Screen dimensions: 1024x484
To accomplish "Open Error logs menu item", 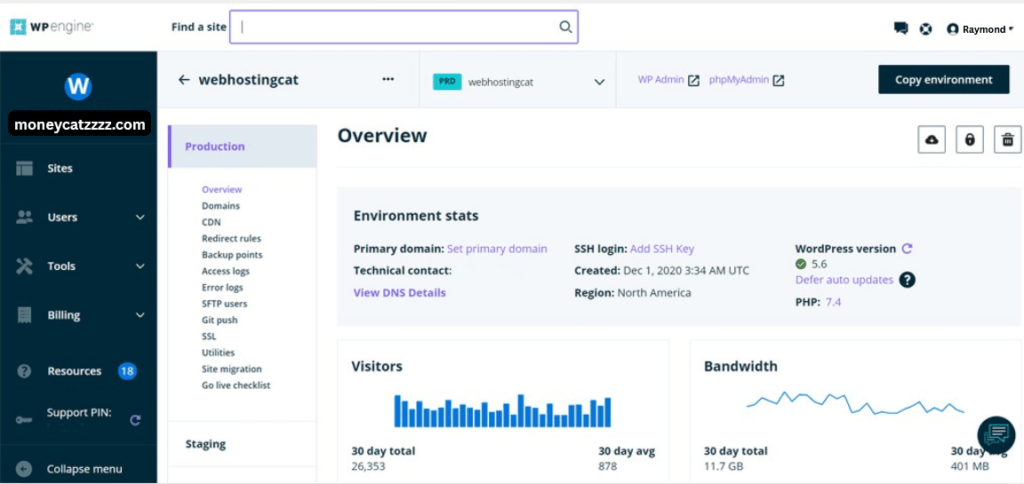I will click(222, 287).
